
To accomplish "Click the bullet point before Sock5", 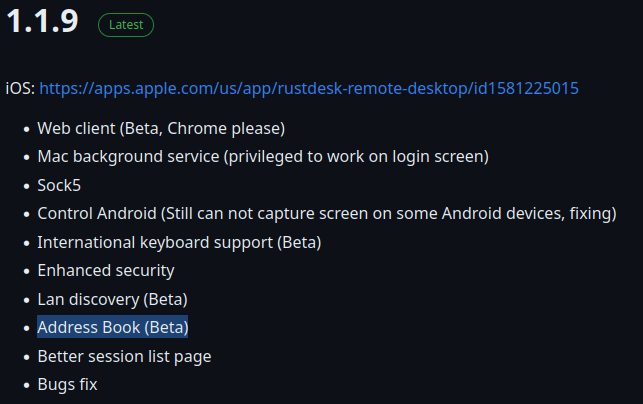I will (x=25, y=185).
